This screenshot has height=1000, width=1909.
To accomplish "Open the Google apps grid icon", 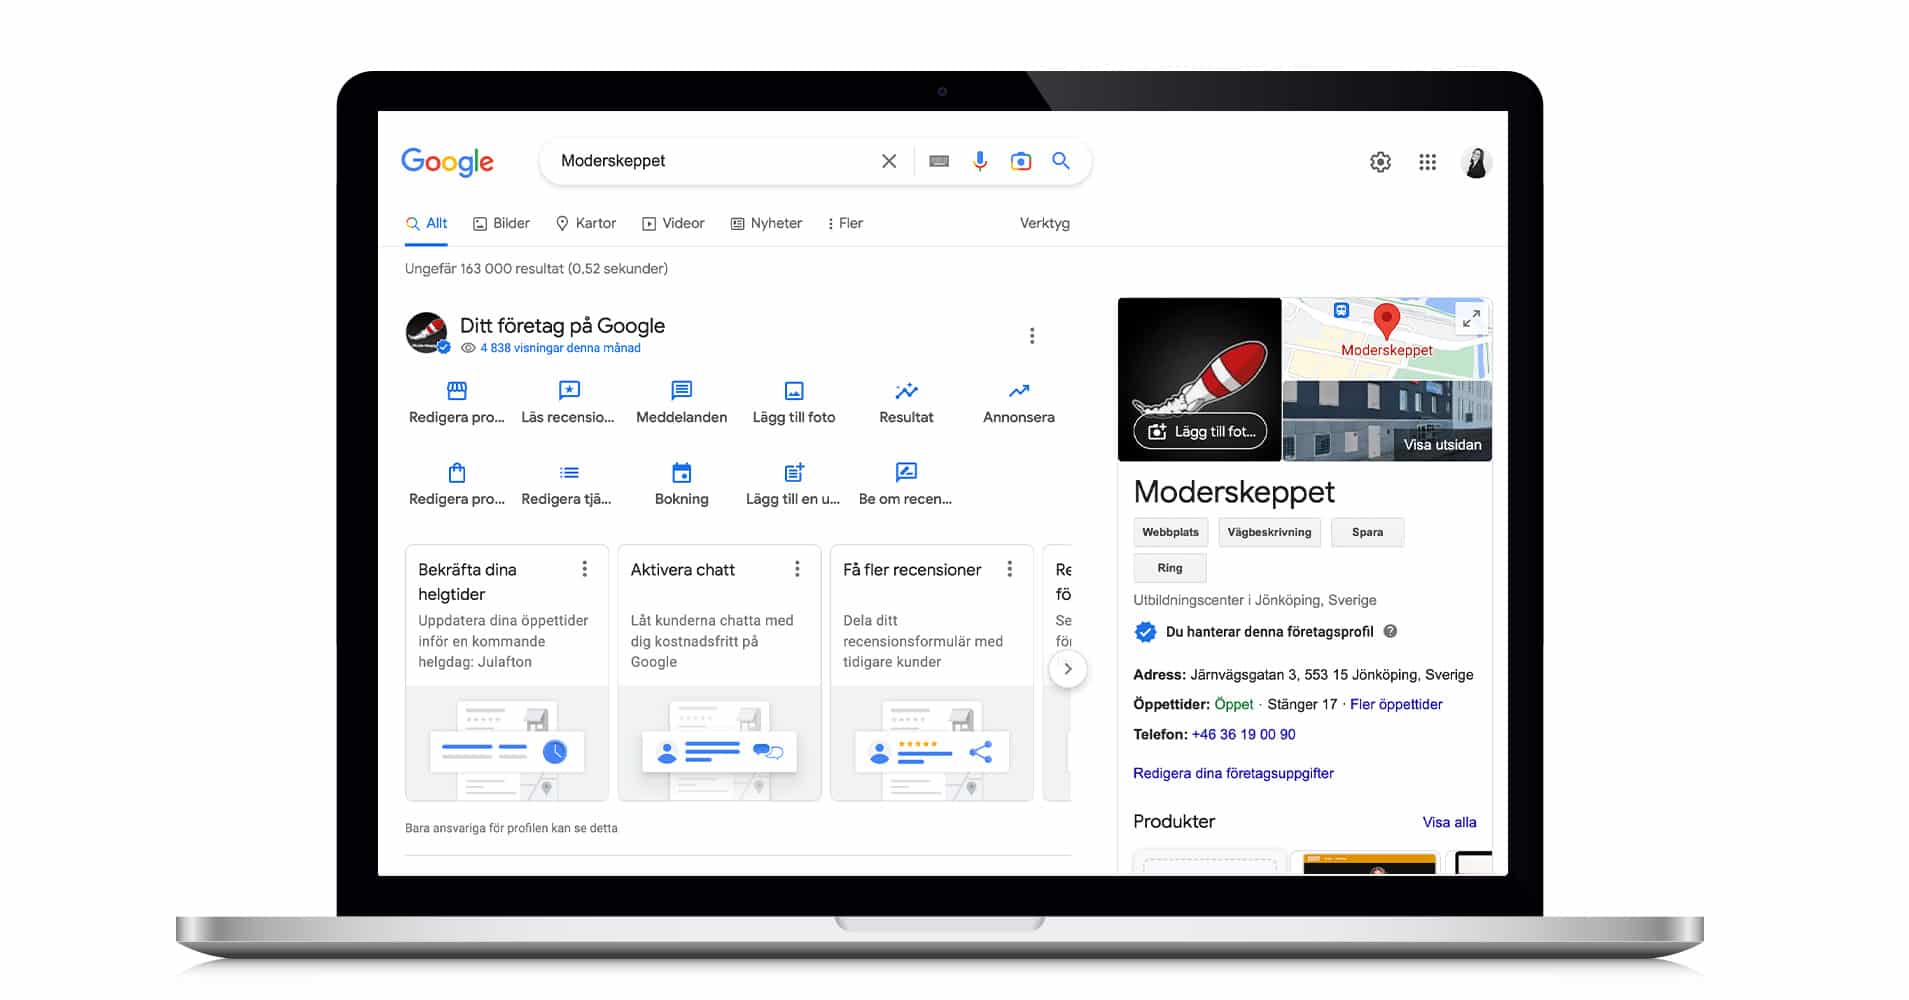I will click(1427, 162).
